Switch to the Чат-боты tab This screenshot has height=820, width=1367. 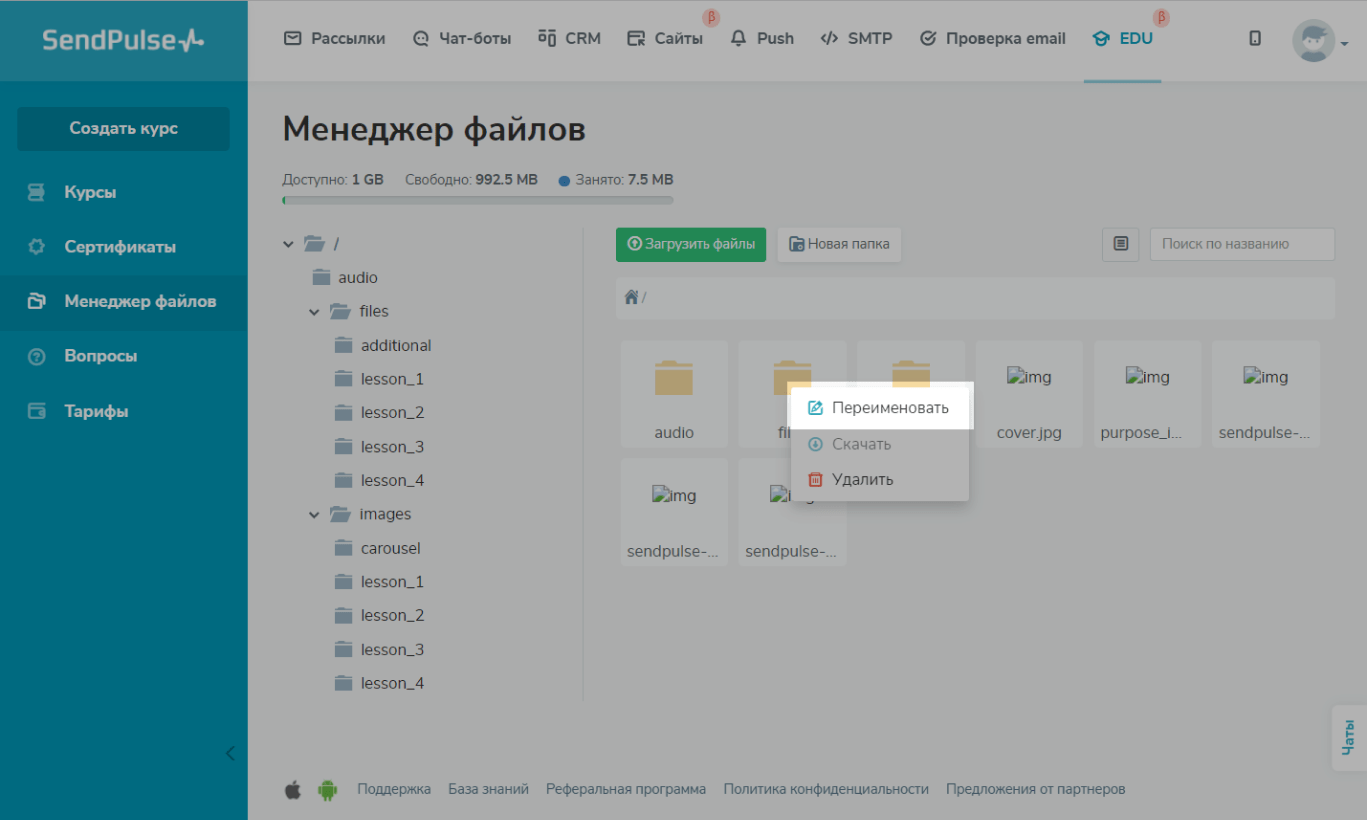[461, 39]
